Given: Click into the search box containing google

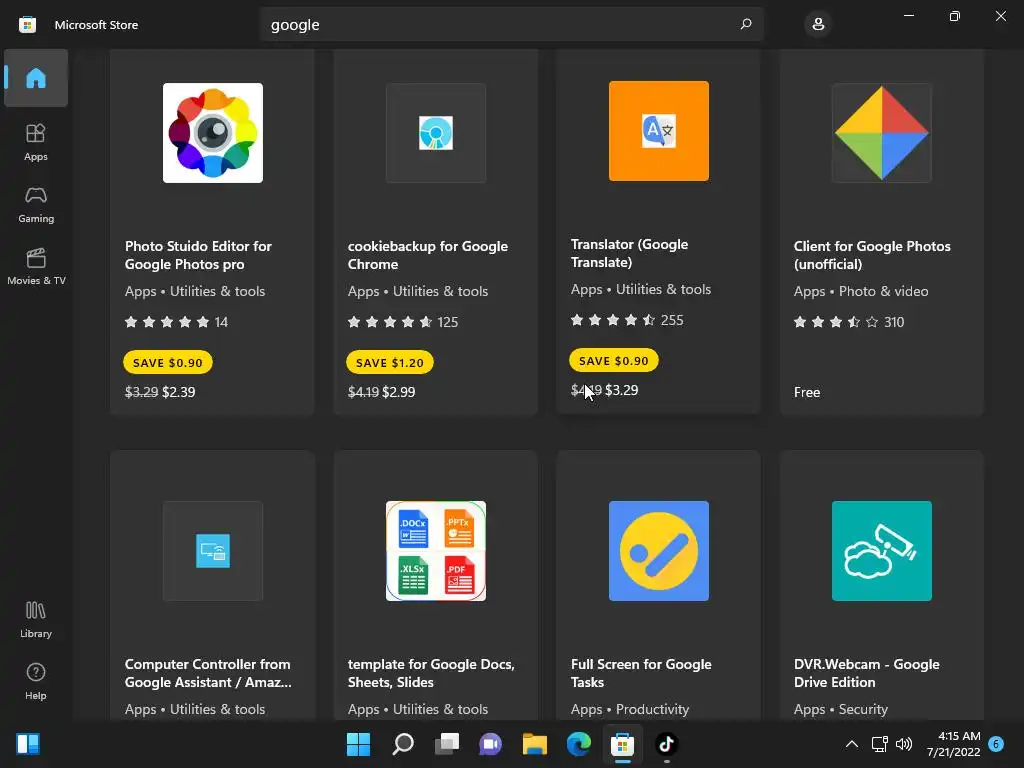Looking at the screenshot, I should 511,24.
